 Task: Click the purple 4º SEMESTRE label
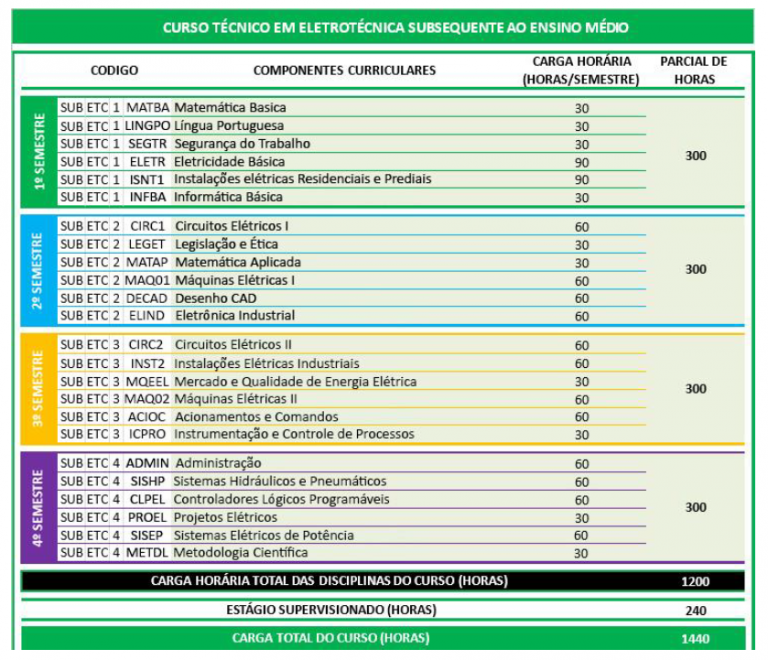(x=39, y=508)
